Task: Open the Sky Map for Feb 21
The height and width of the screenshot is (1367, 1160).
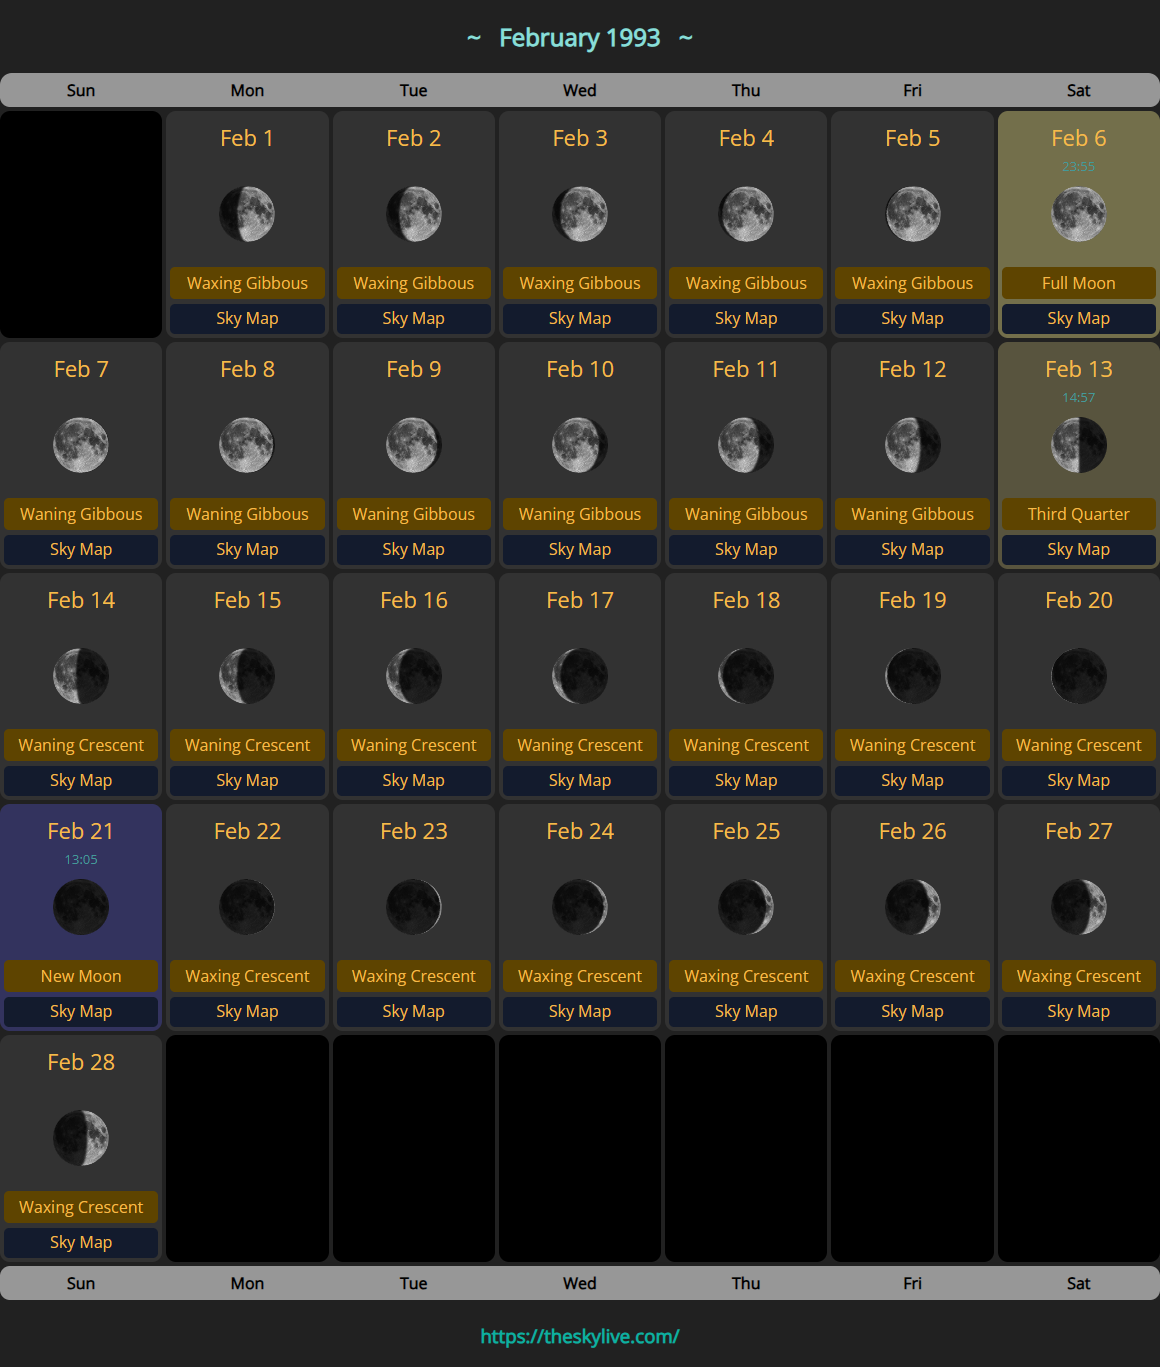Action: click(81, 1011)
